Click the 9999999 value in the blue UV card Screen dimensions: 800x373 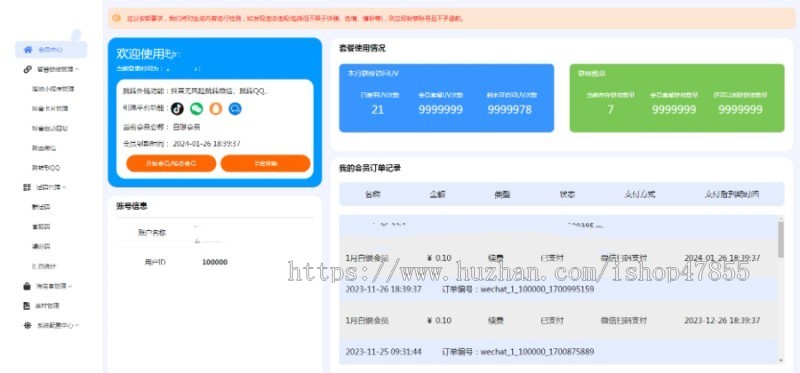441,110
